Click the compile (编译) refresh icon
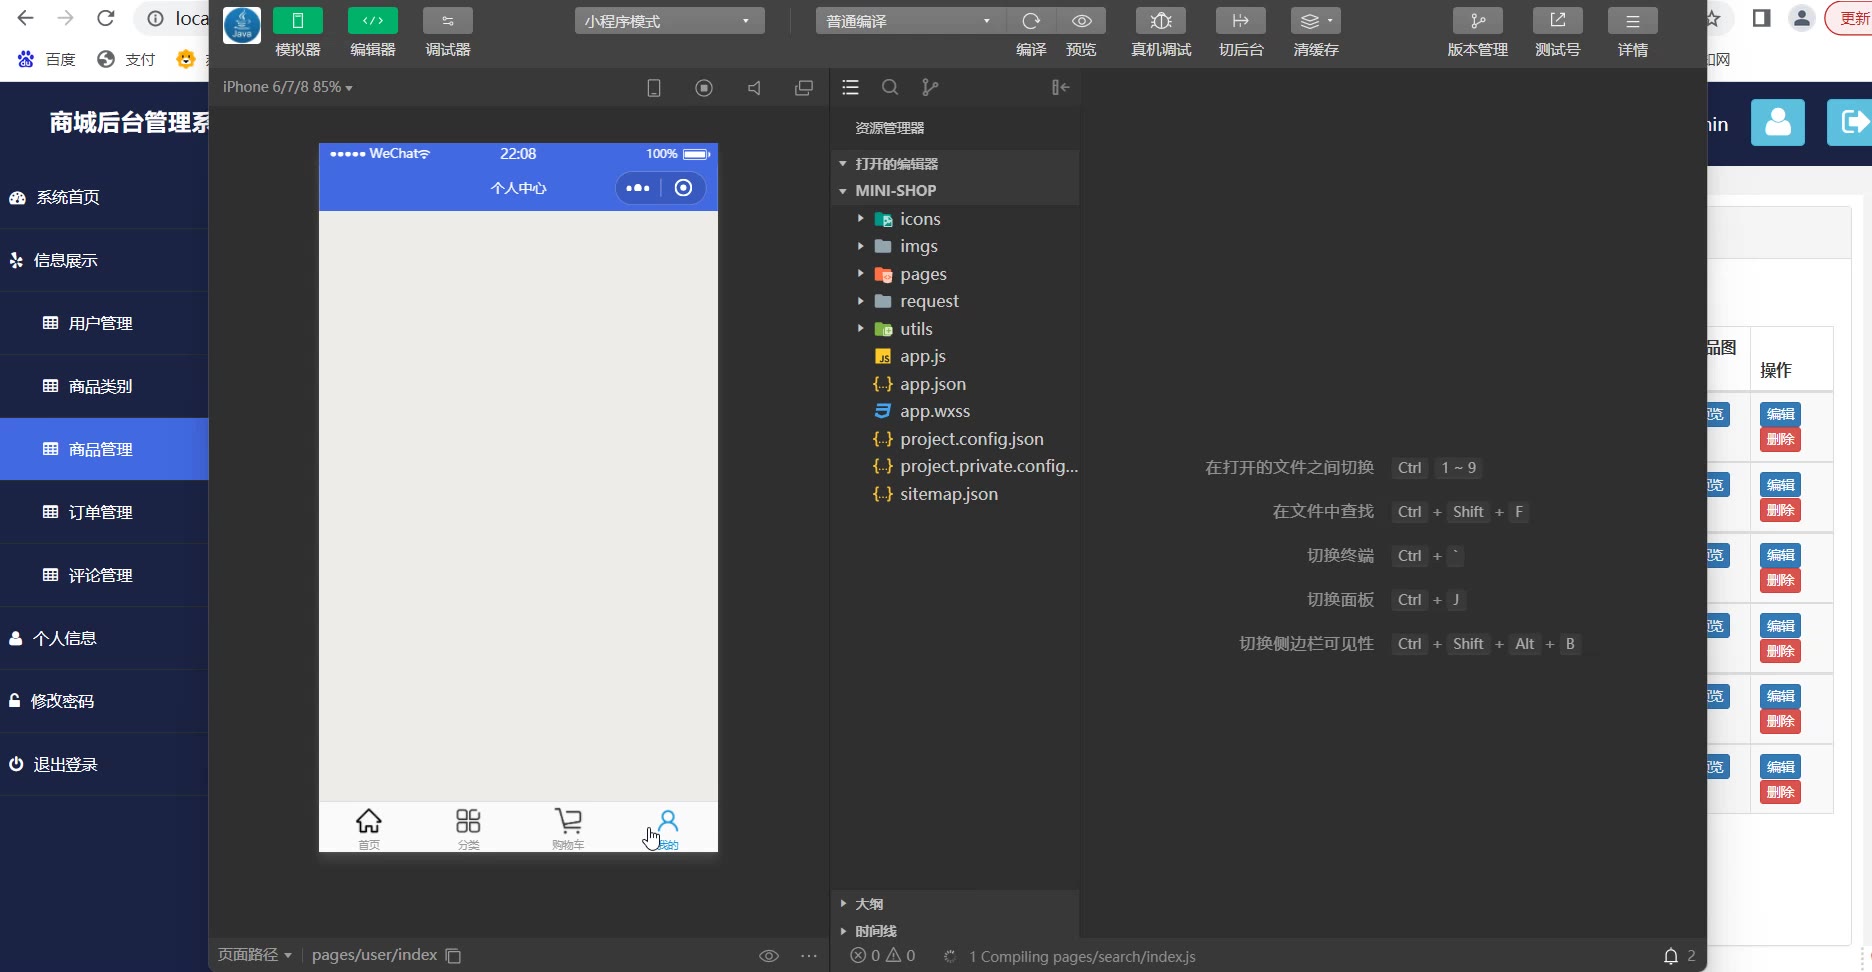This screenshot has height=972, width=1872. pos(1031,21)
